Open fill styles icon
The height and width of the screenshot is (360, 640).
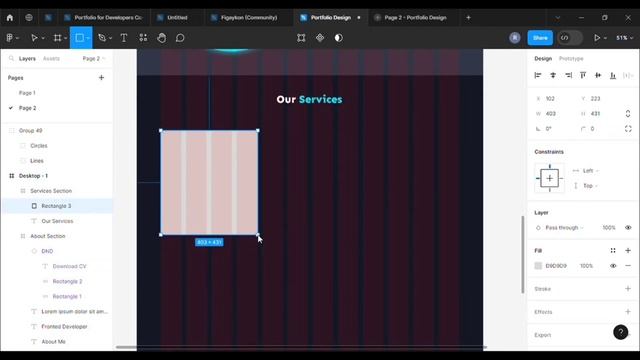pos(613,251)
